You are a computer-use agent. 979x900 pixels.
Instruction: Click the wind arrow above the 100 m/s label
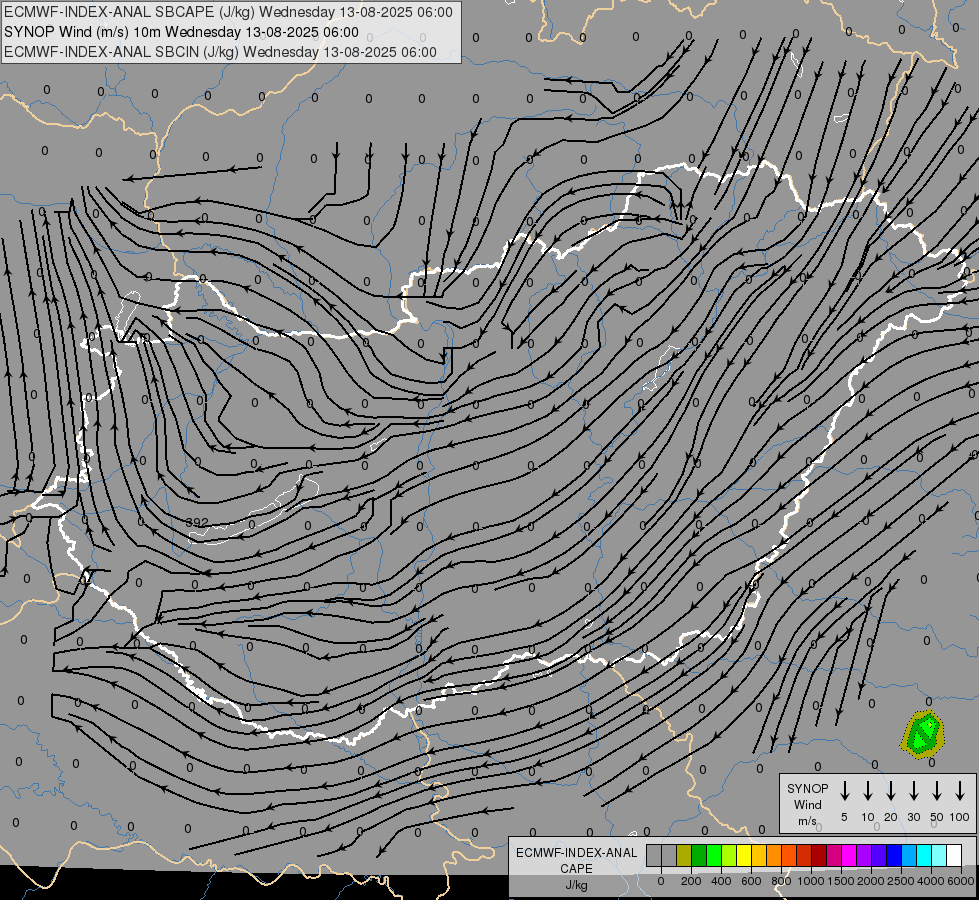pos(960,790)
